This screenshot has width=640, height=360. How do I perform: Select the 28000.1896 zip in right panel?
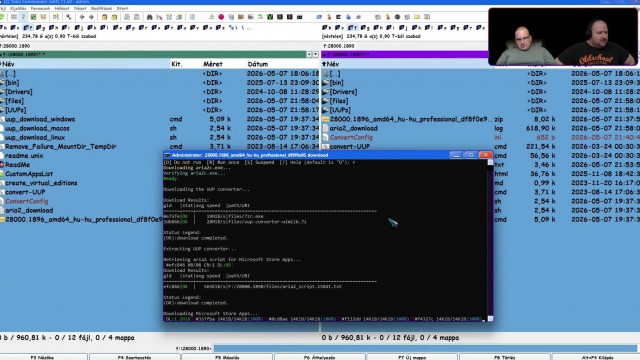tap(408, 119)
